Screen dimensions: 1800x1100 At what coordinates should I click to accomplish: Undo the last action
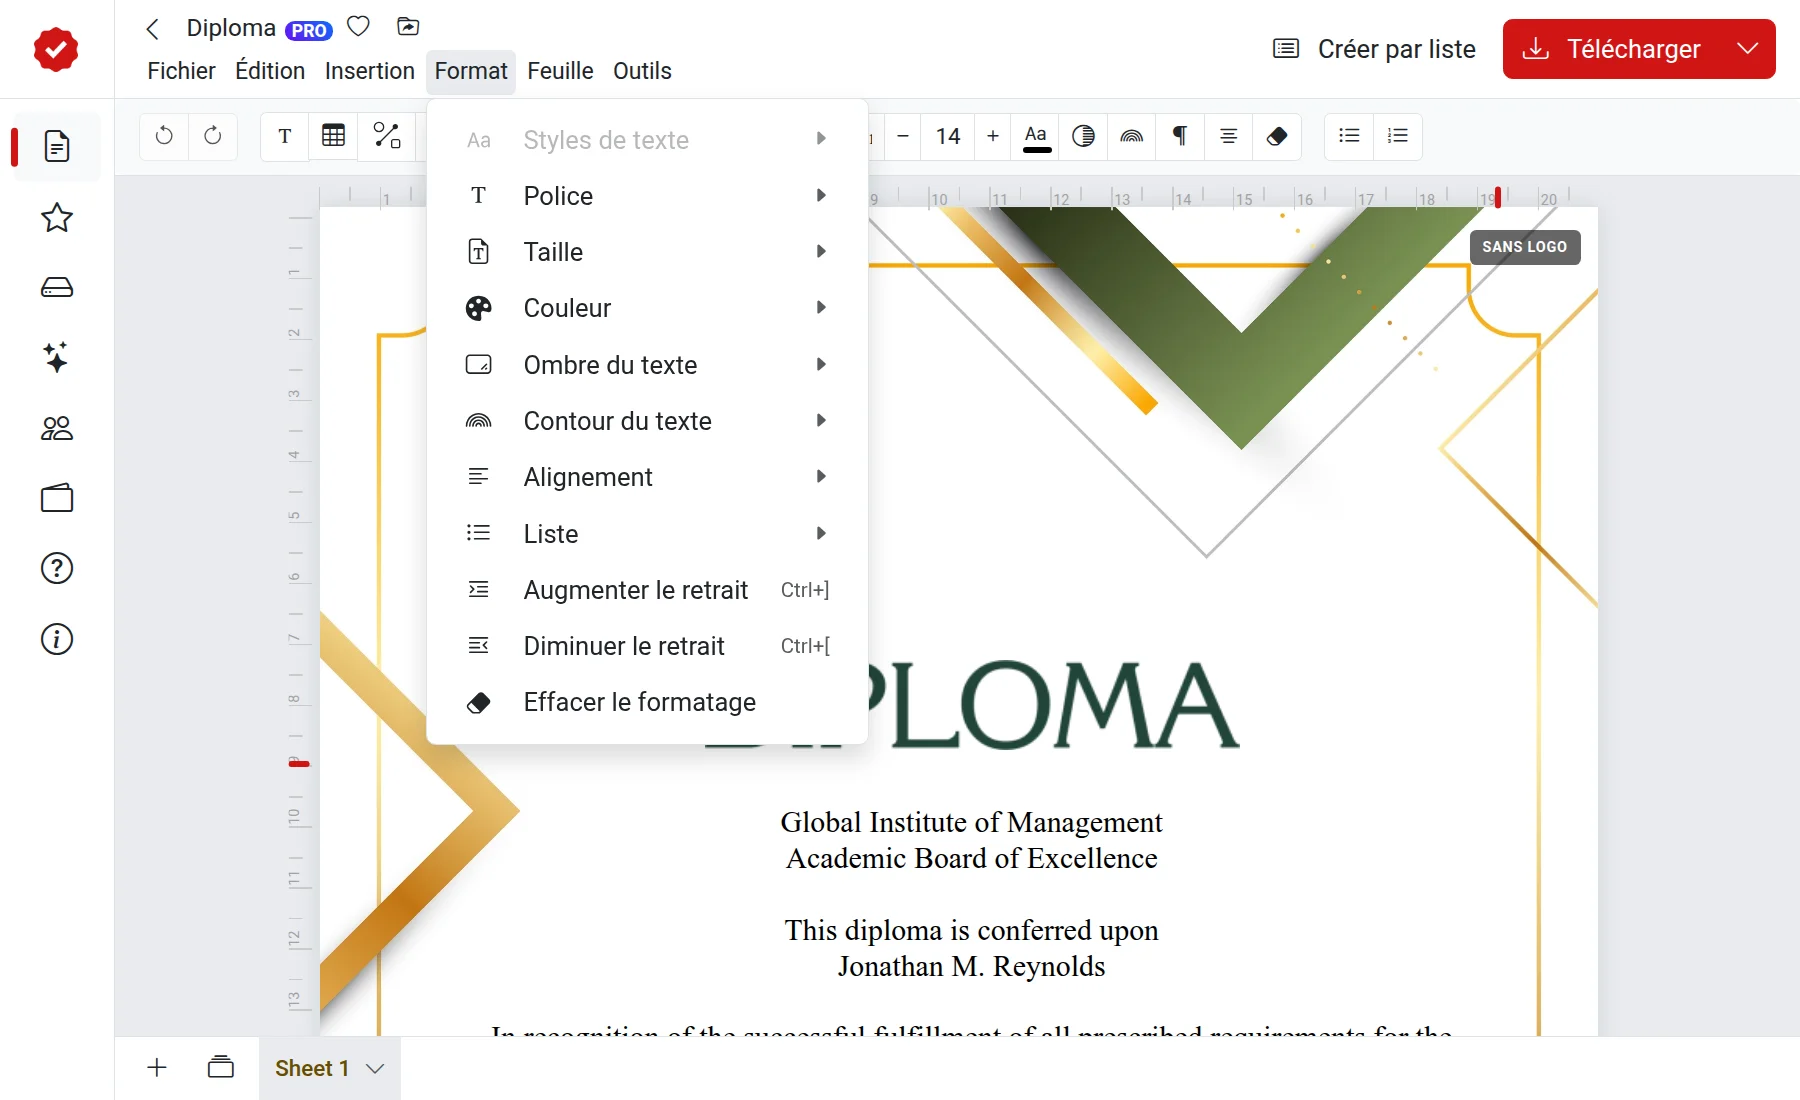click(x=164, y=136)
